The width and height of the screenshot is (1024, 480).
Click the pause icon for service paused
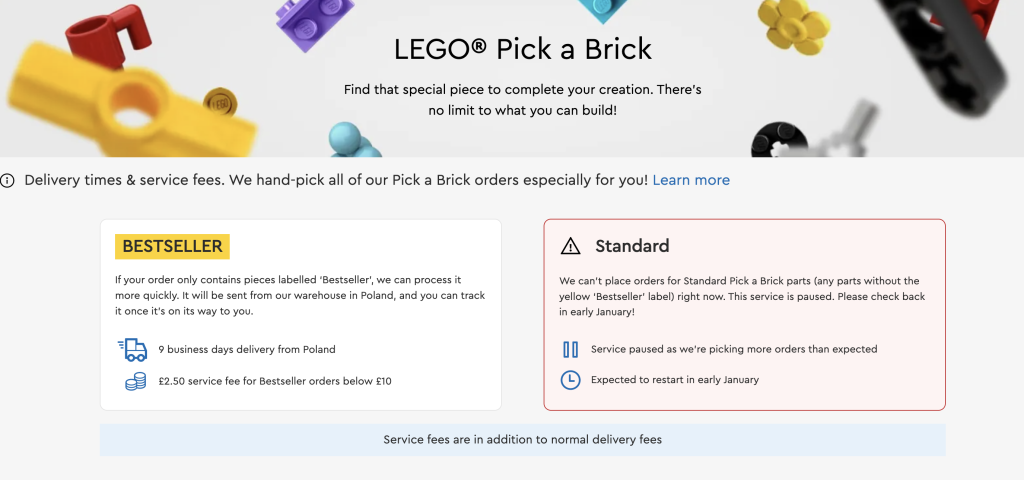point(570,349)
